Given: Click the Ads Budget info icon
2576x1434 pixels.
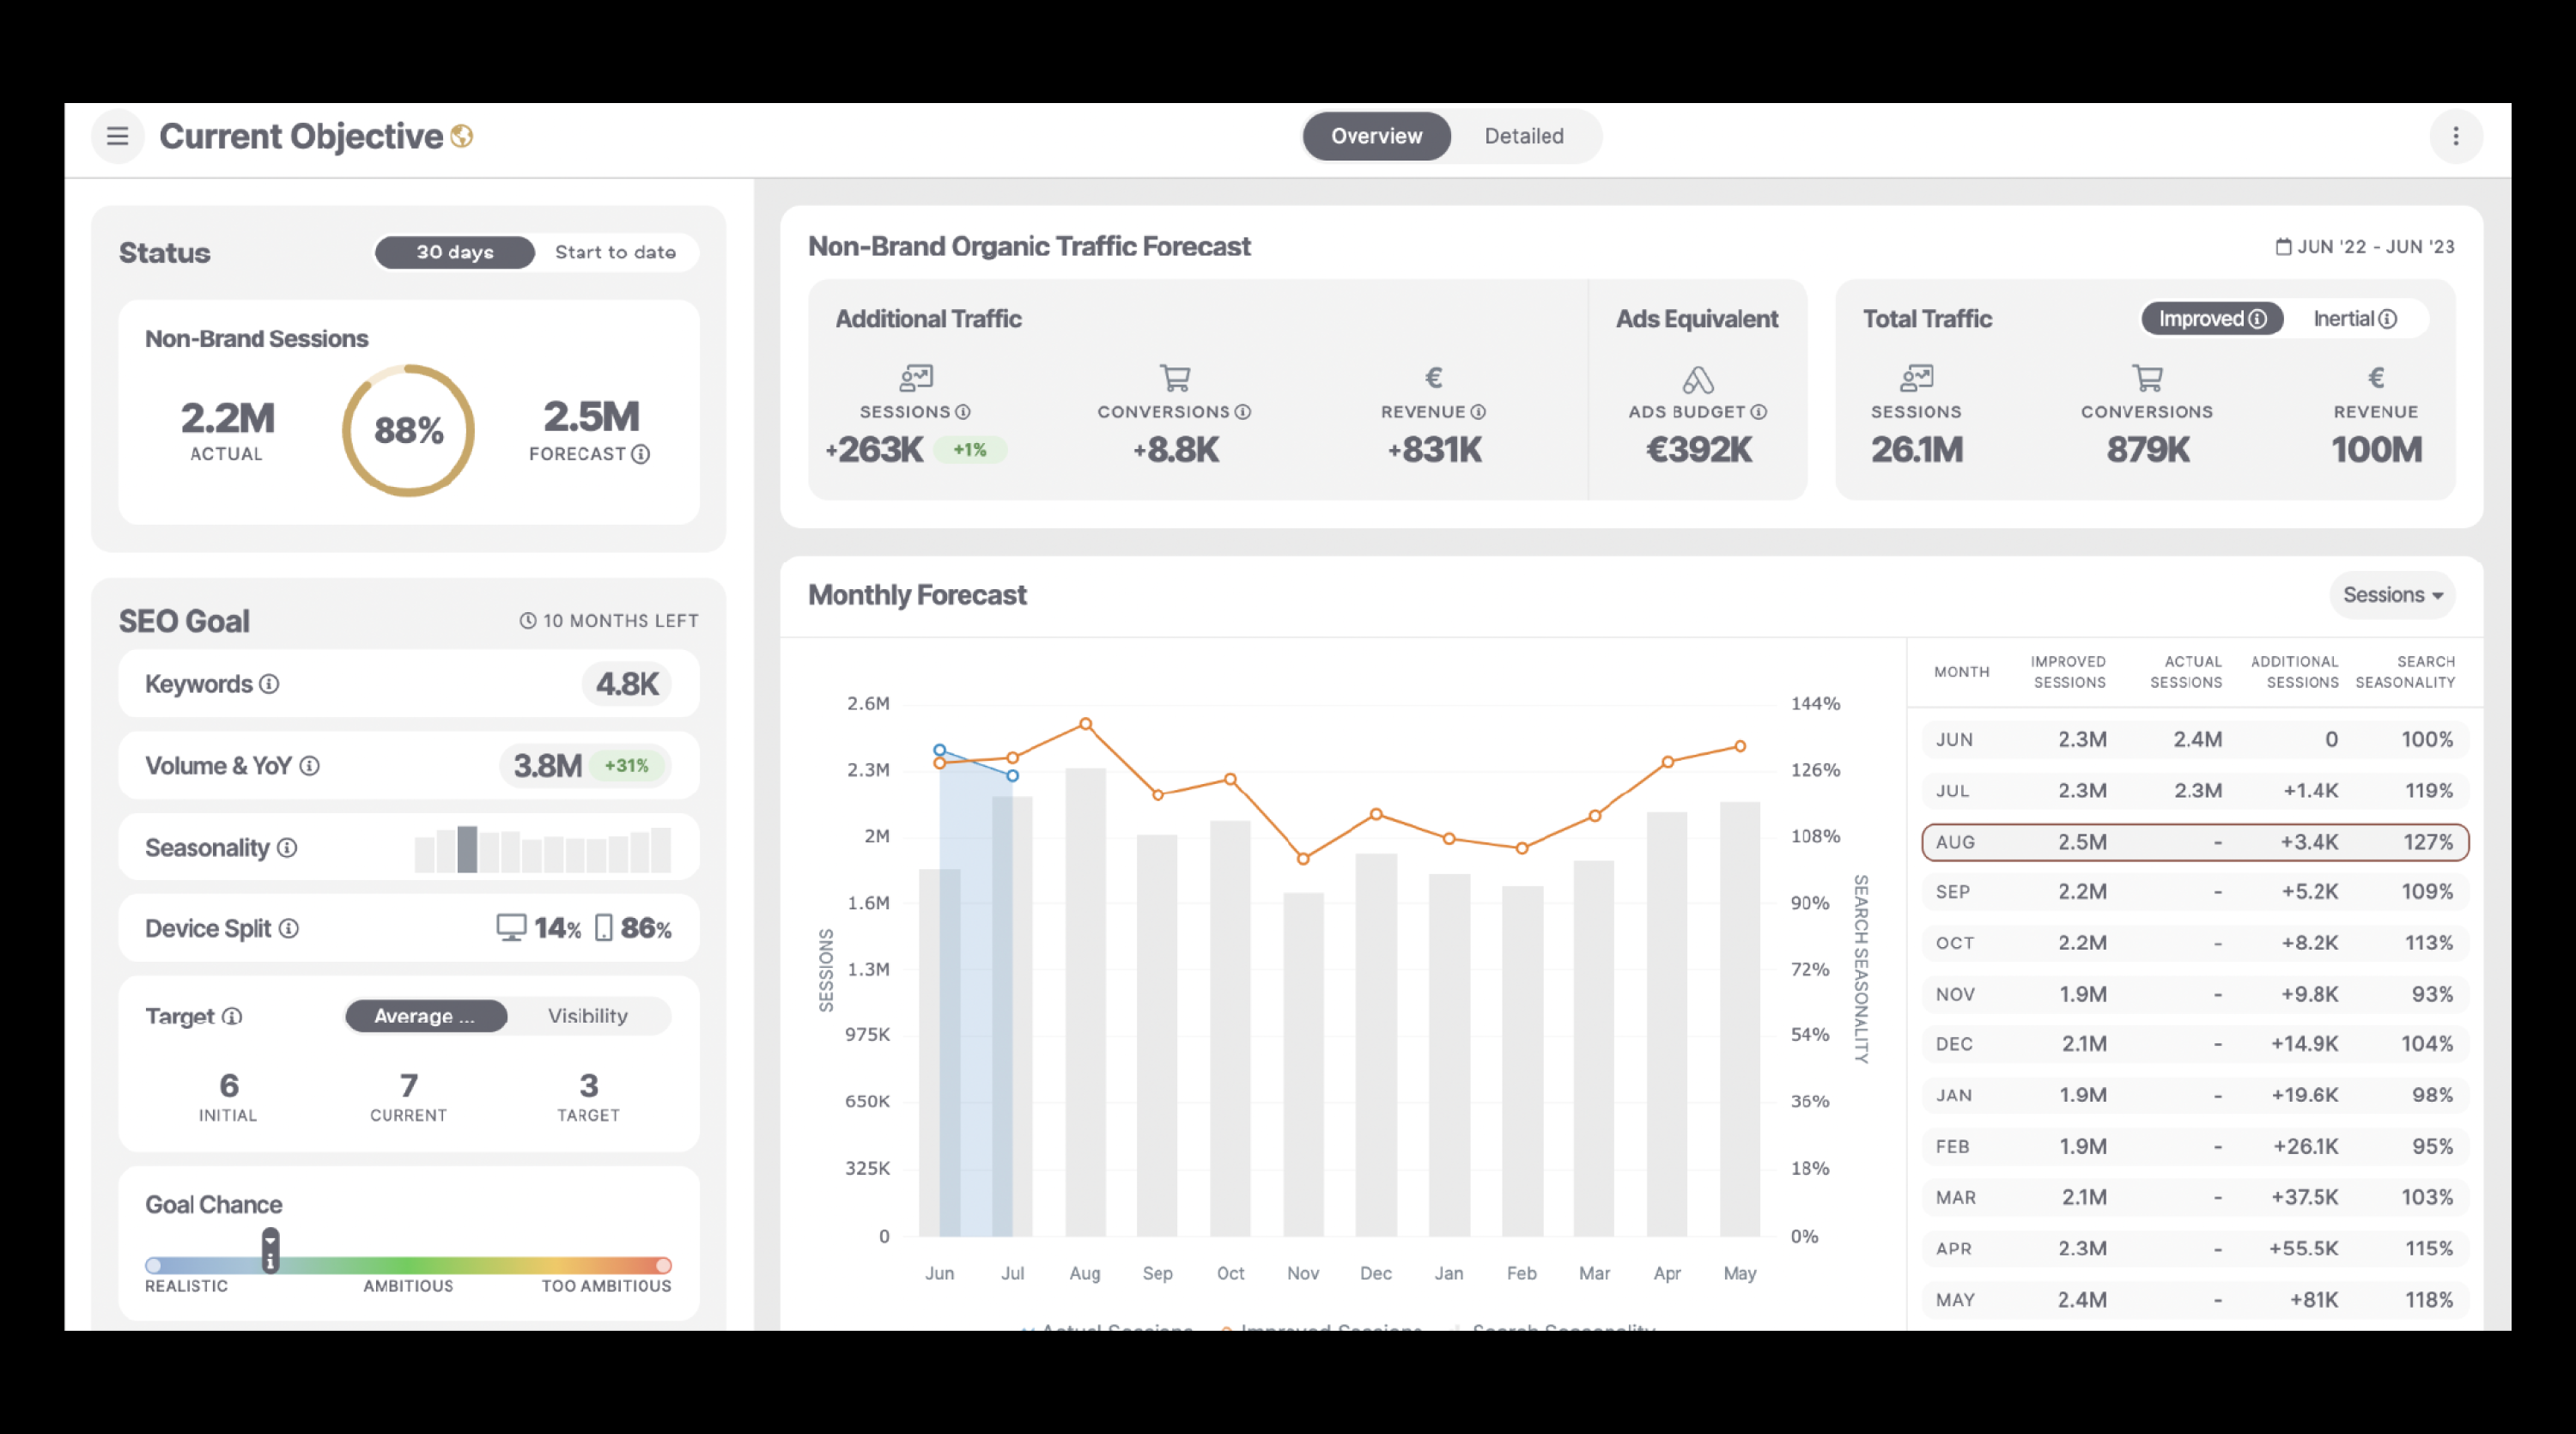Looking at the screenshot, I should point(1759,411).
